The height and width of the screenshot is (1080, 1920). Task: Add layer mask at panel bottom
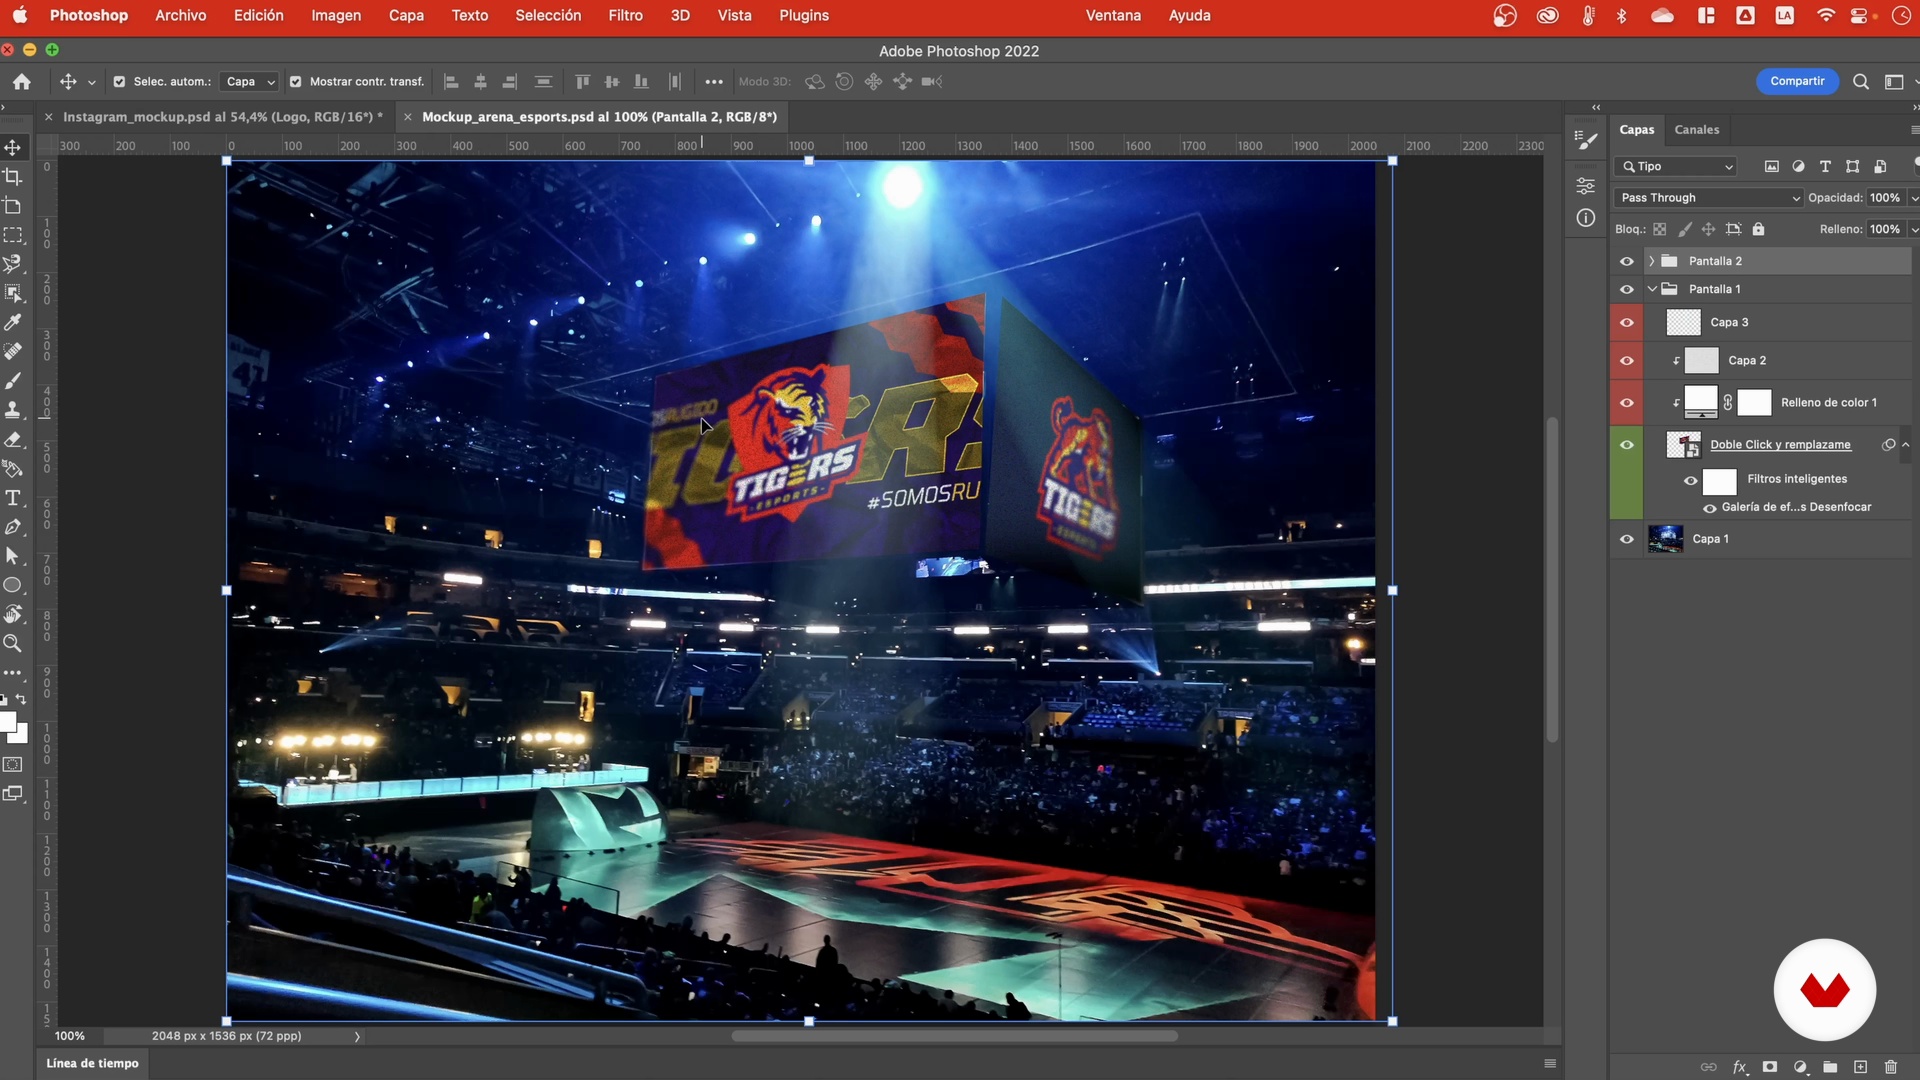pyautogui.click(x=1770, y=1067)
